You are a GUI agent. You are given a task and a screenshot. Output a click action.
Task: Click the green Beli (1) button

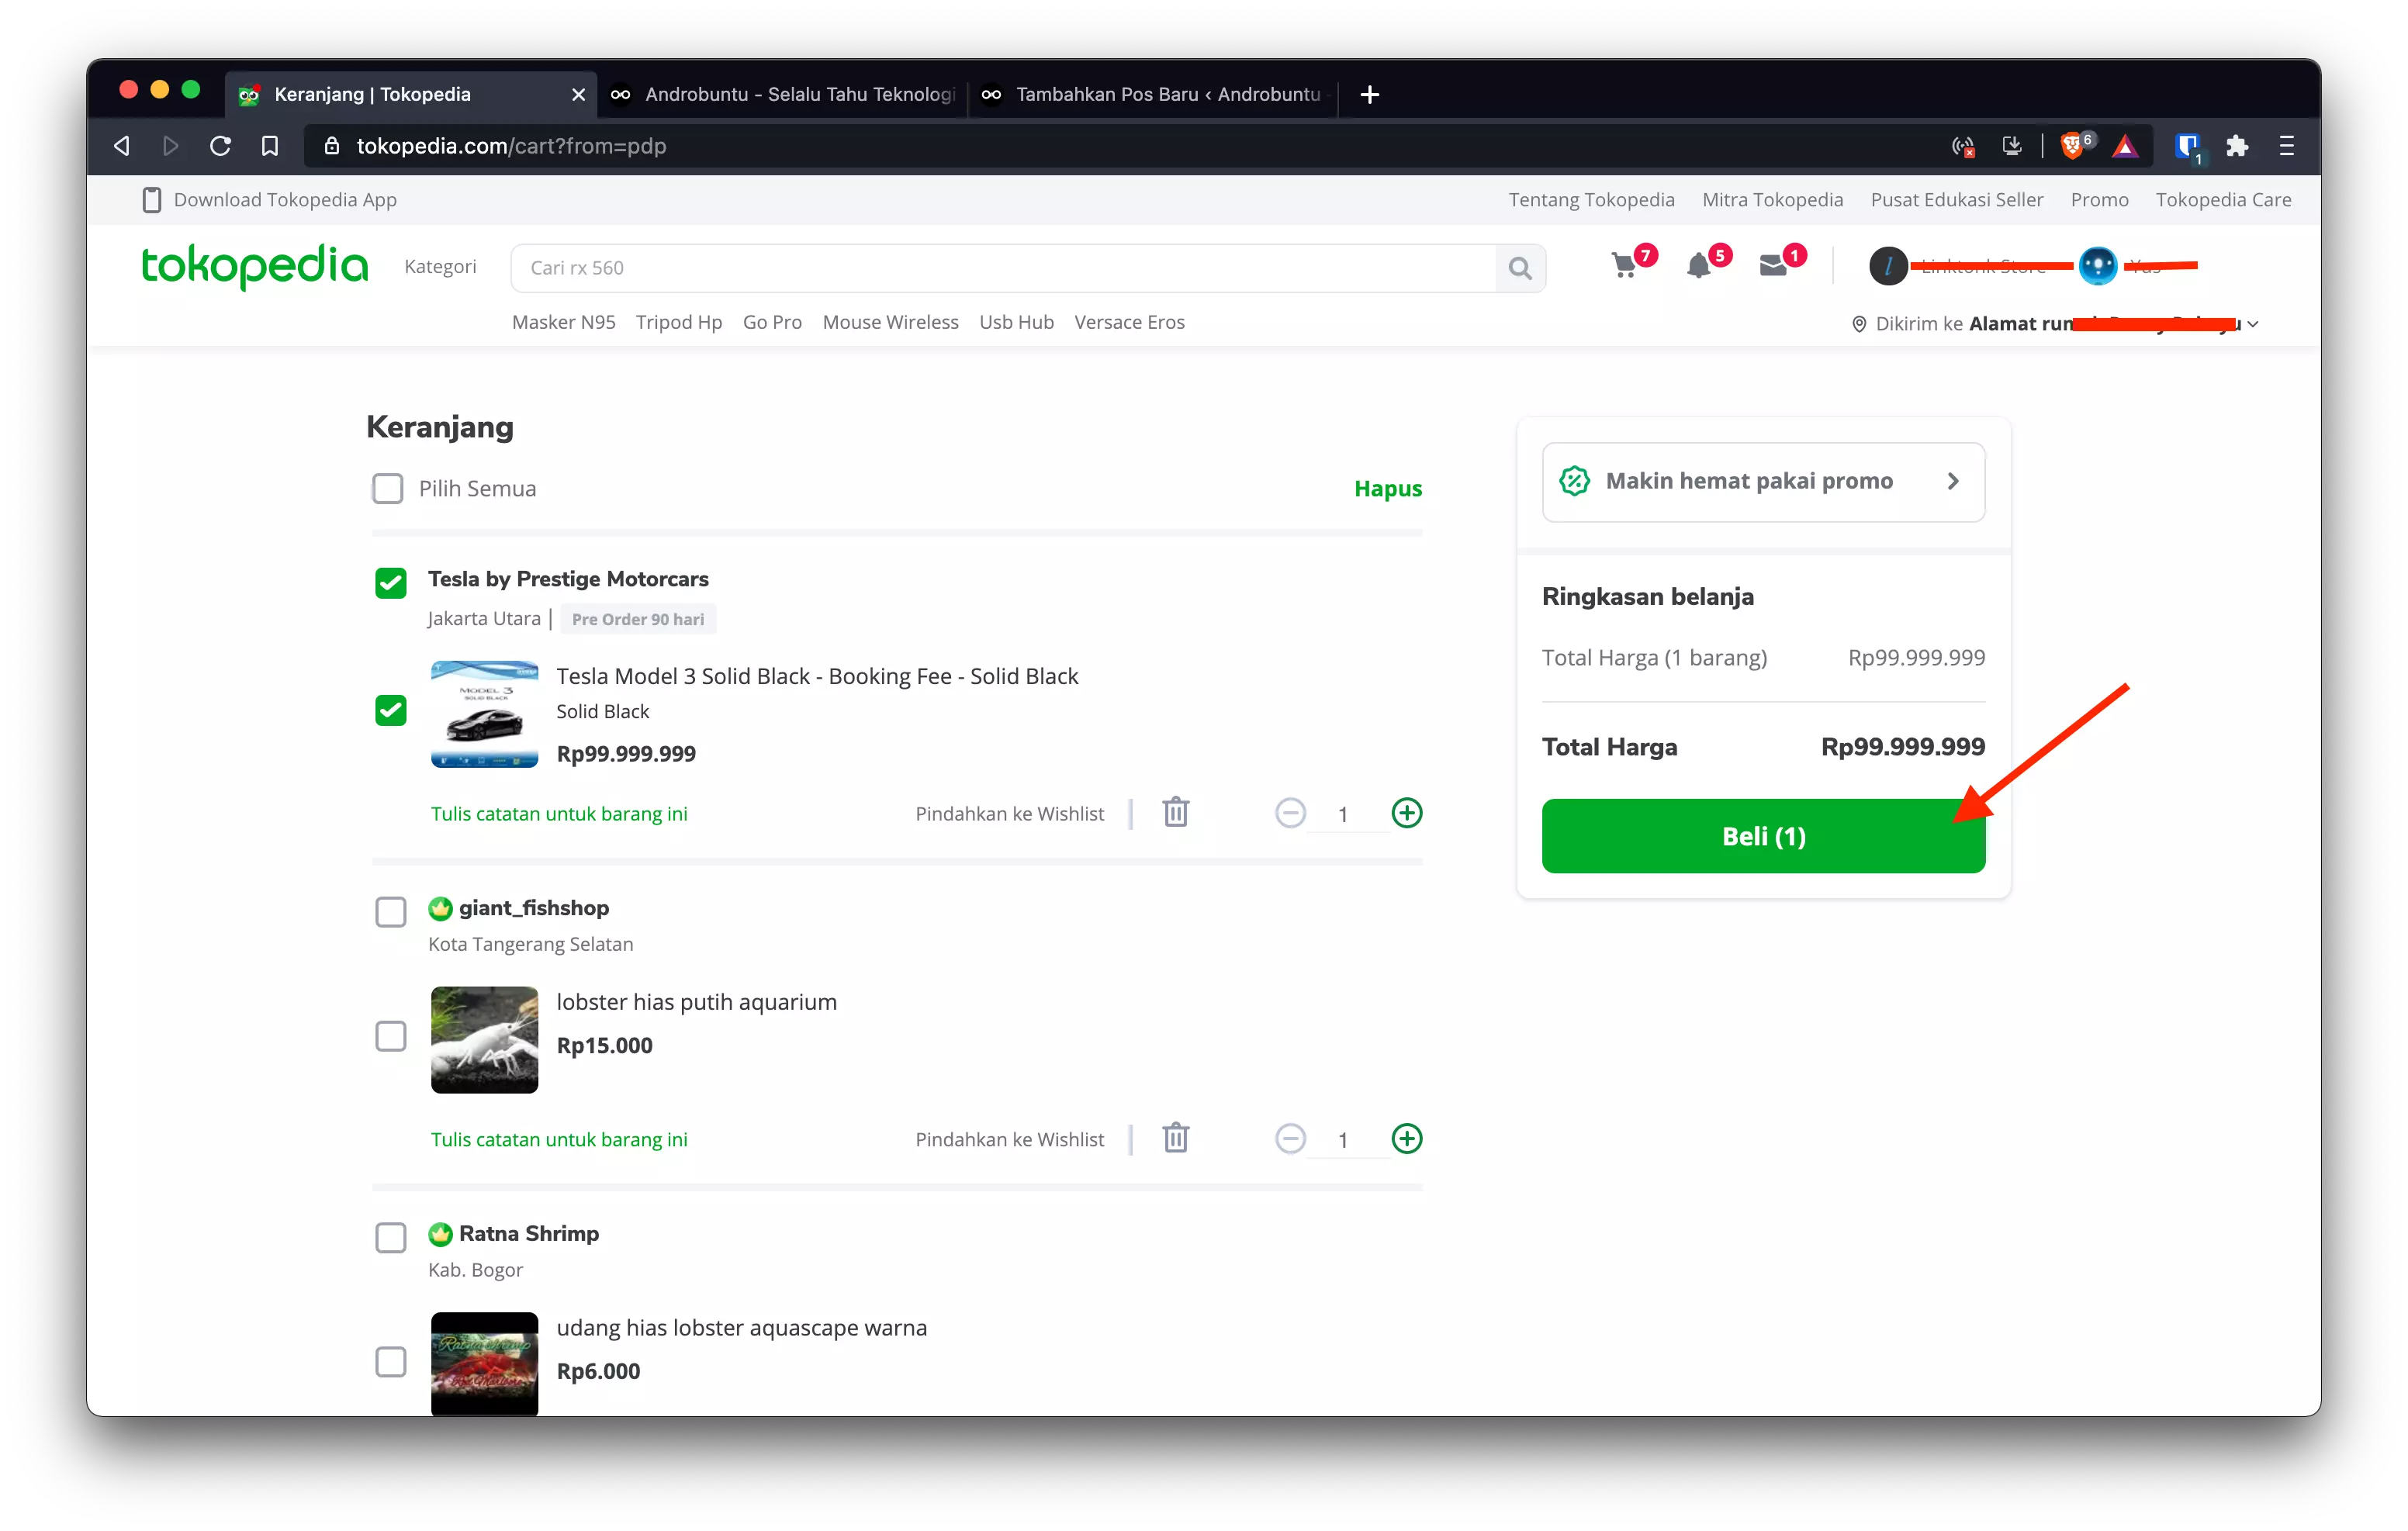pos(1762,836)
